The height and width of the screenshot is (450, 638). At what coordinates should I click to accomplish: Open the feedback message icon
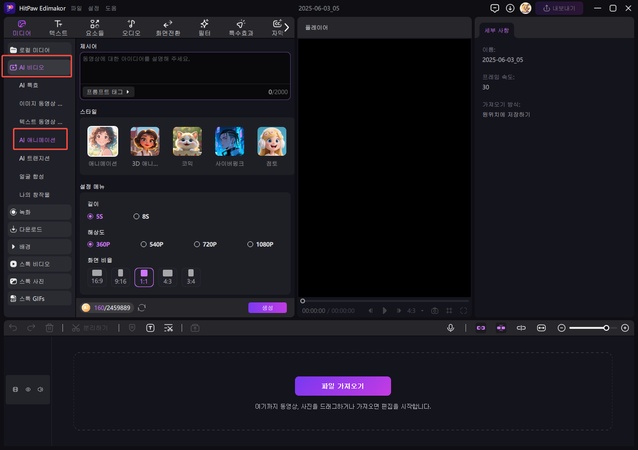coord(494,8)
